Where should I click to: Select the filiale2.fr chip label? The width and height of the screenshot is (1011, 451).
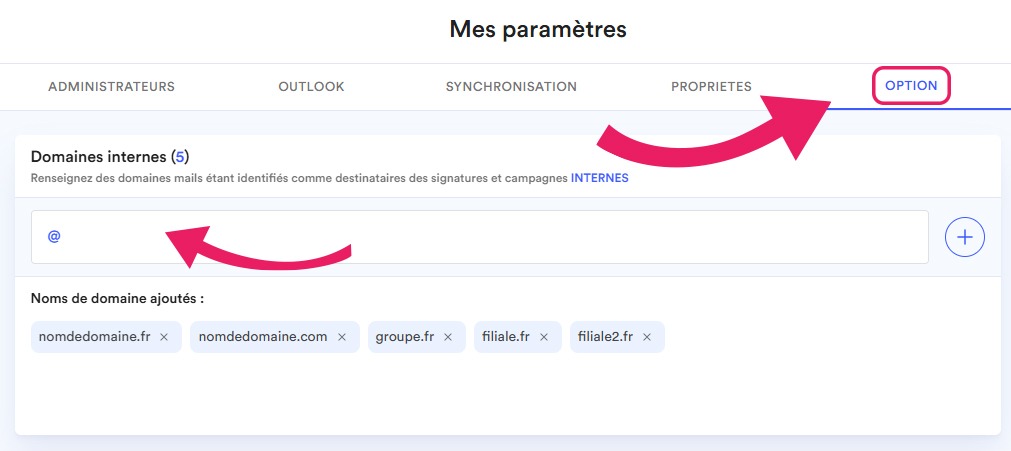click(x=606, y=337)
